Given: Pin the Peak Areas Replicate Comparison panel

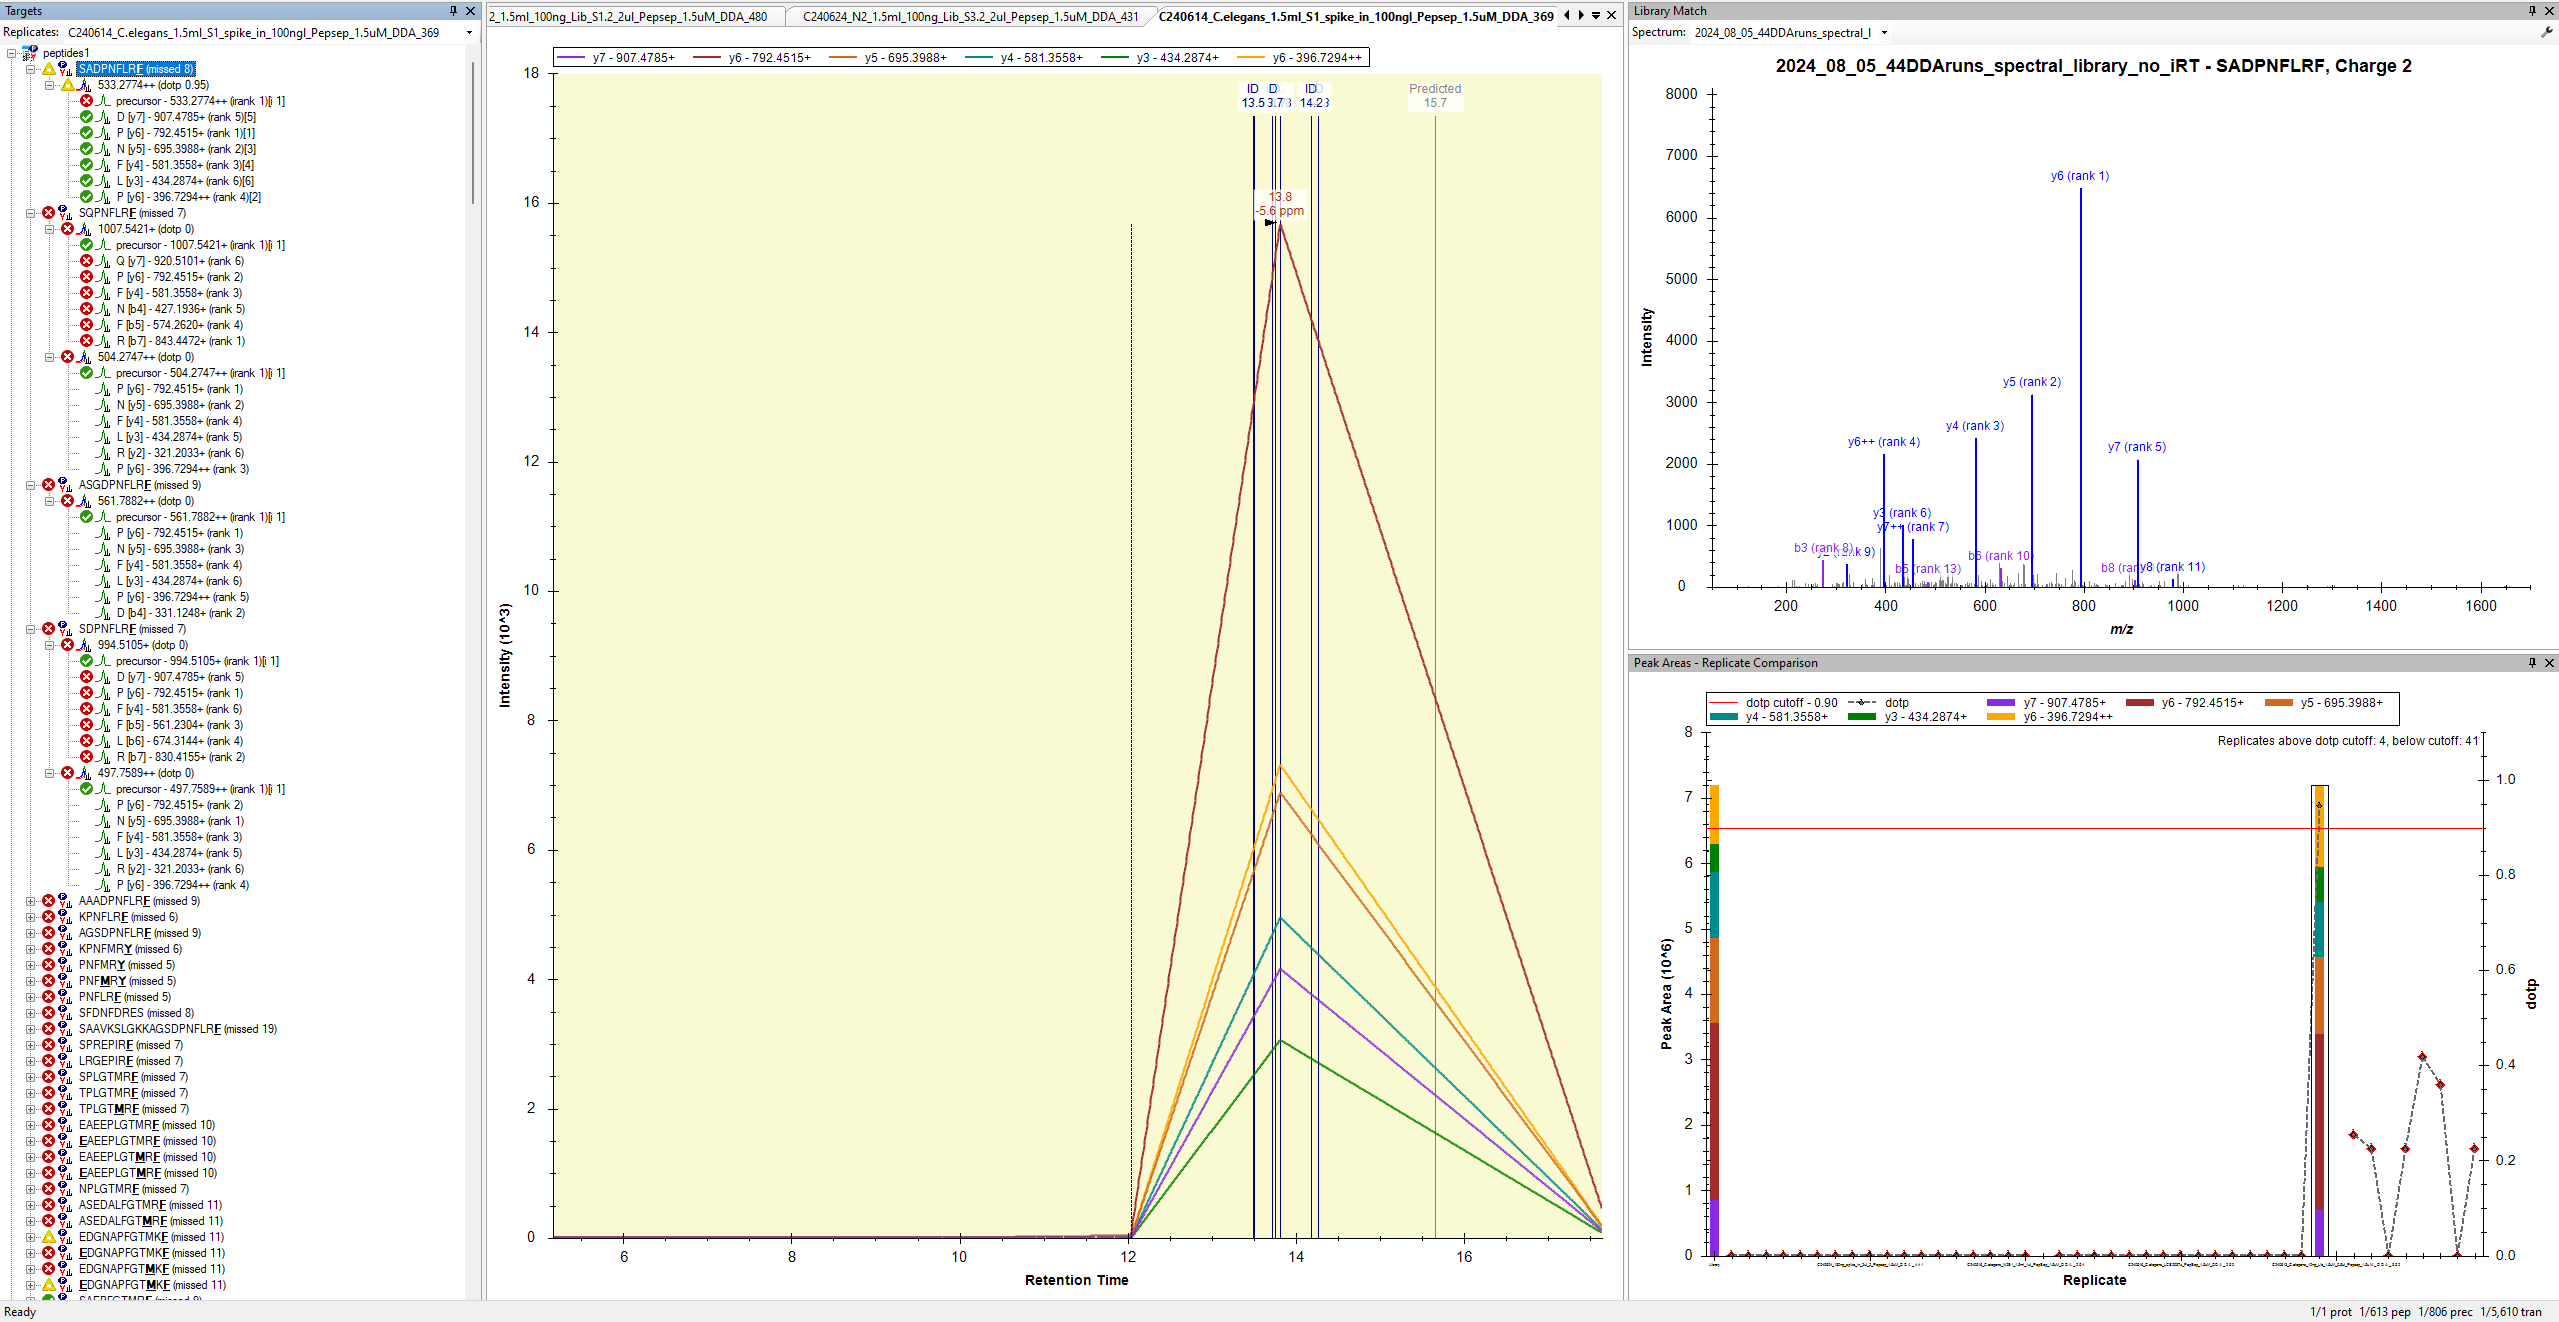Looking at the screenshot, I should 2532,663.
